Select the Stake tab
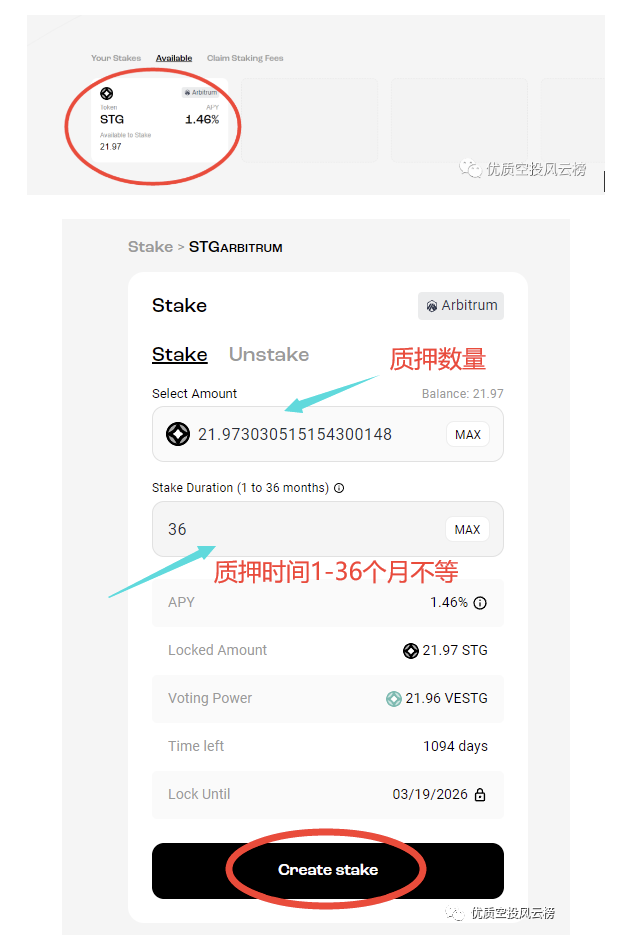643x939 pixels. pyautogui.click(x=180, y=355)
